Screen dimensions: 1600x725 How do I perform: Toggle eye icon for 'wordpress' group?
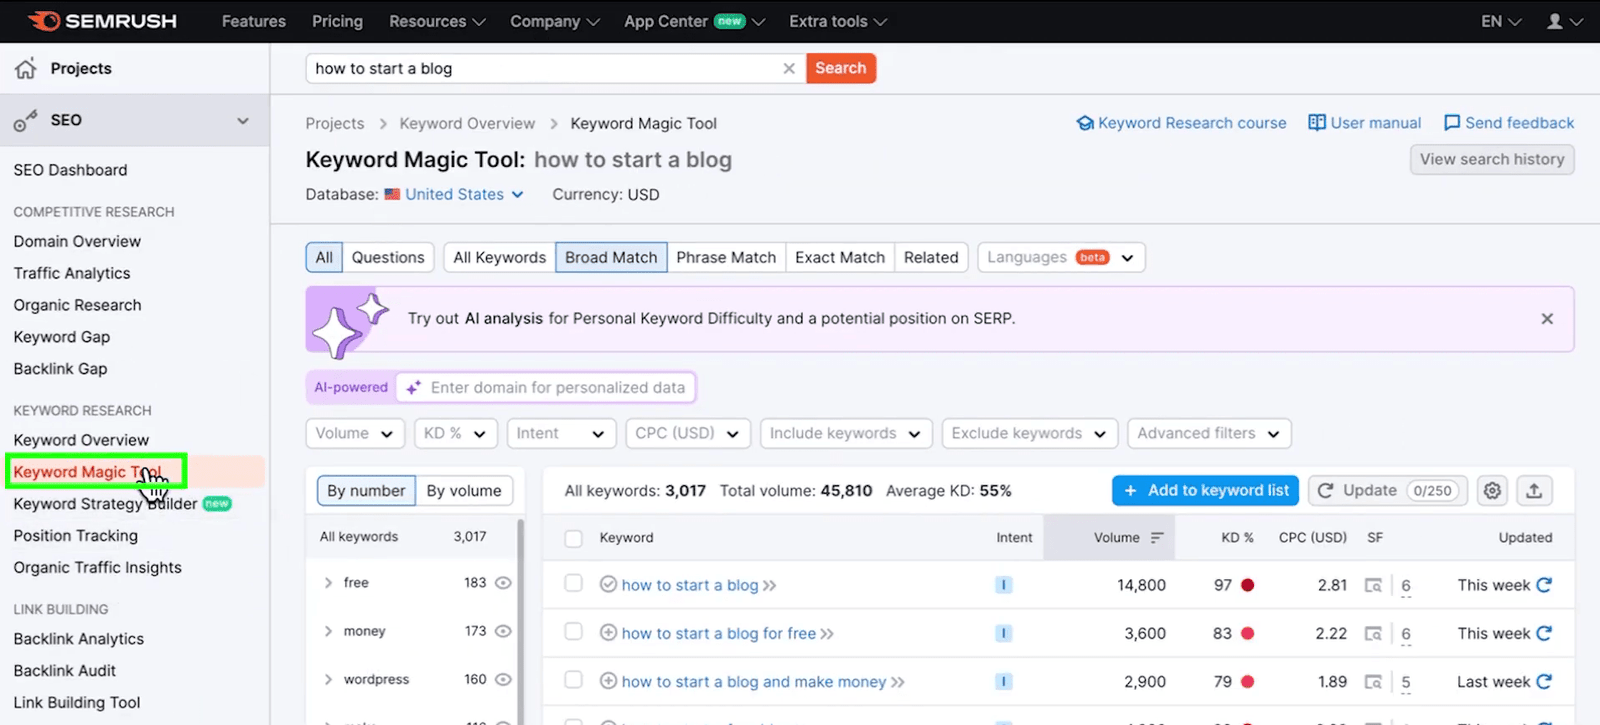coord(503,679)
